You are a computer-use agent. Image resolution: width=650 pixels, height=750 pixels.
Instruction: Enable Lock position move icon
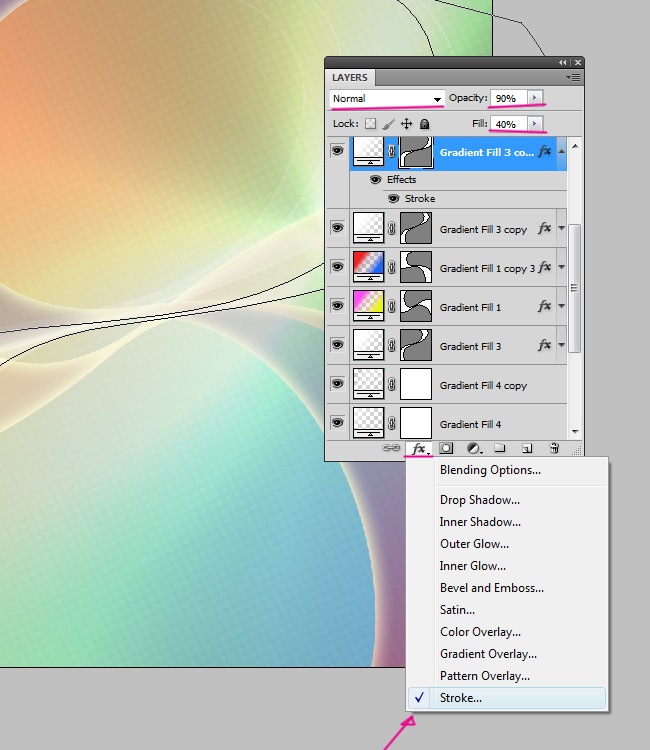[406, 124]
